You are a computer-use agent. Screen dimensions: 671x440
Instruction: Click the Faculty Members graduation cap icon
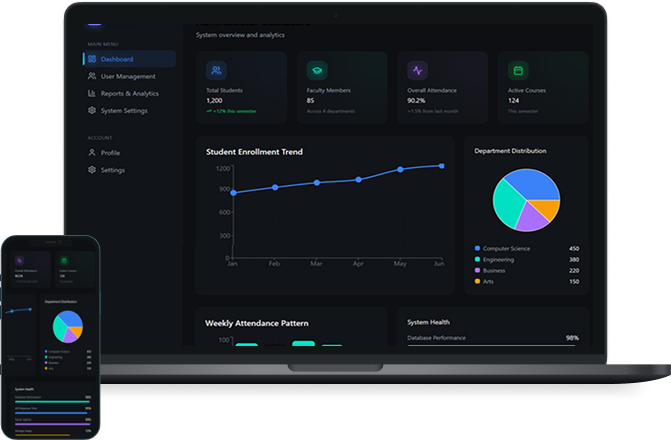coord(316,70)
